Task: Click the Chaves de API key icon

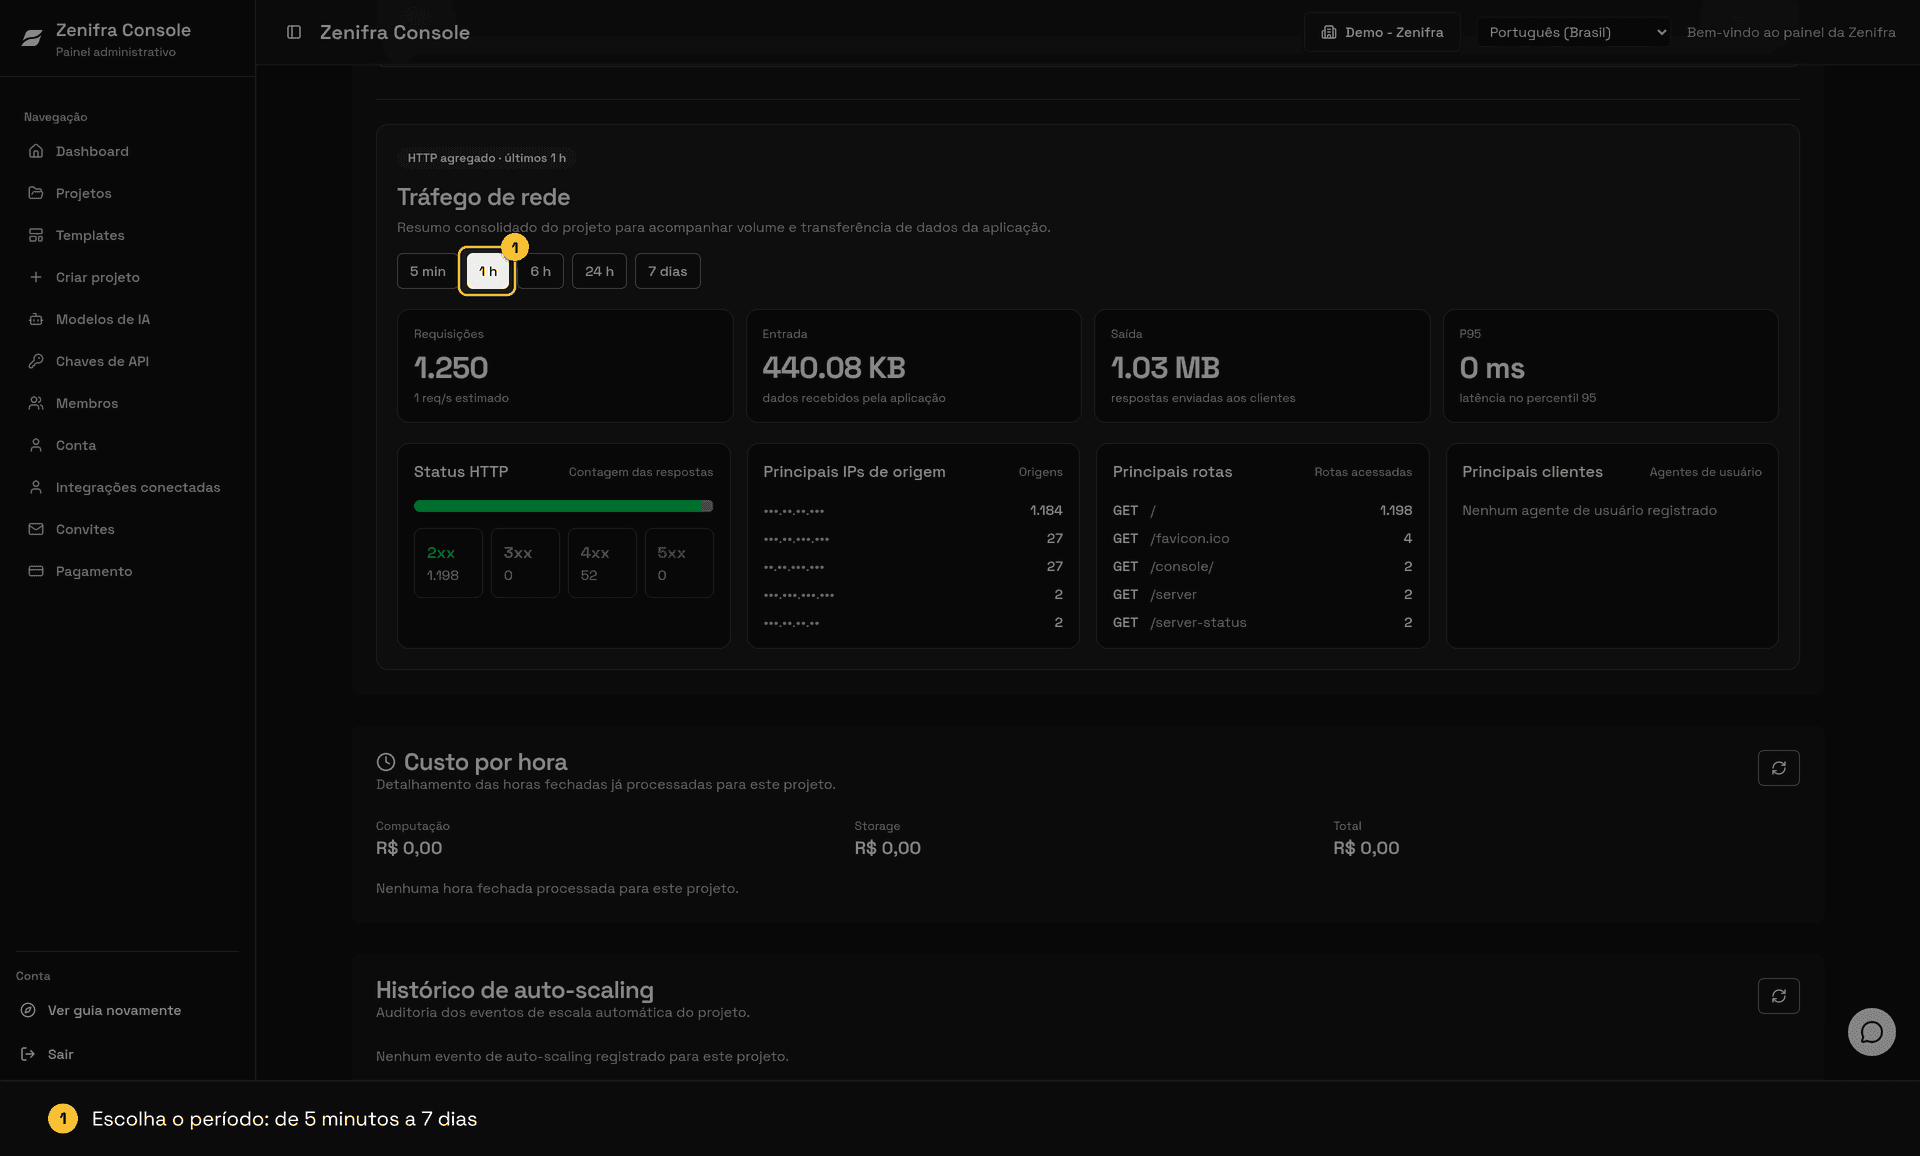Action: tap(36, 361)
